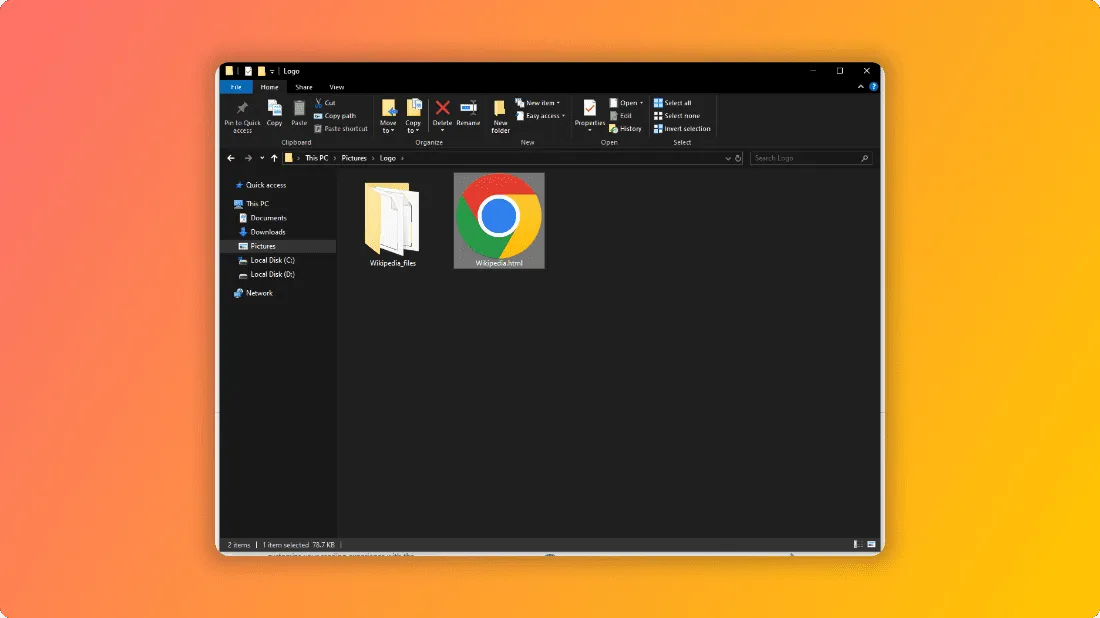
Task: Select This PC in the sidebar
Action: (x=251, y=203)
